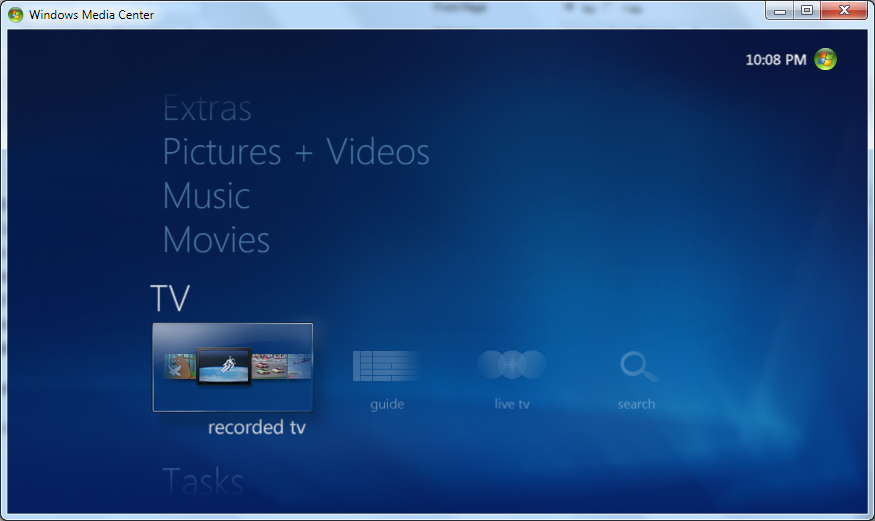875x521 pixels.
Task: Click the 'guide' label
Action: [x=387, y=404]
